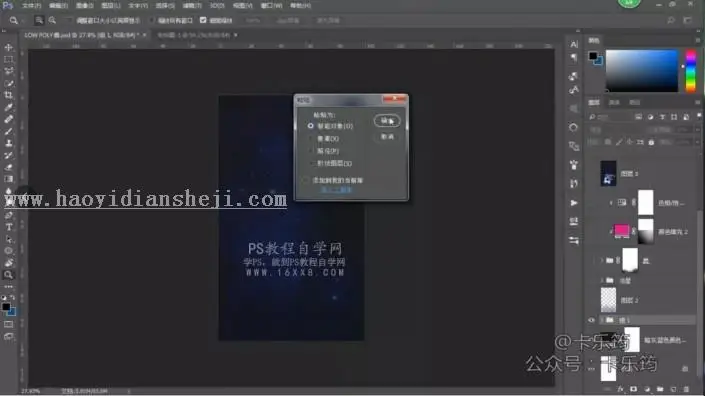The image size is (705, 396).
Task: Check add to current library checkbox
Action: (306, 180)
